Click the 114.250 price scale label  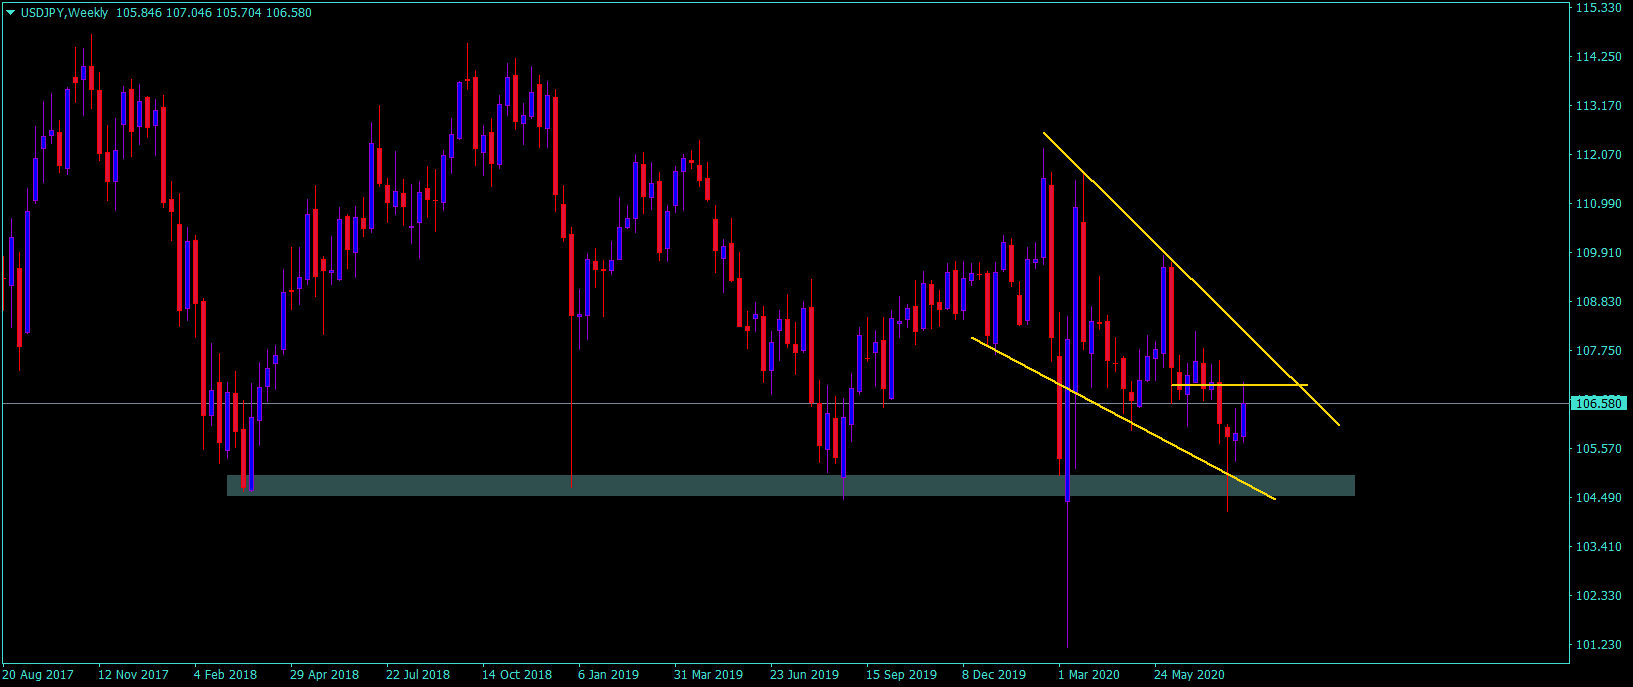1598,57
